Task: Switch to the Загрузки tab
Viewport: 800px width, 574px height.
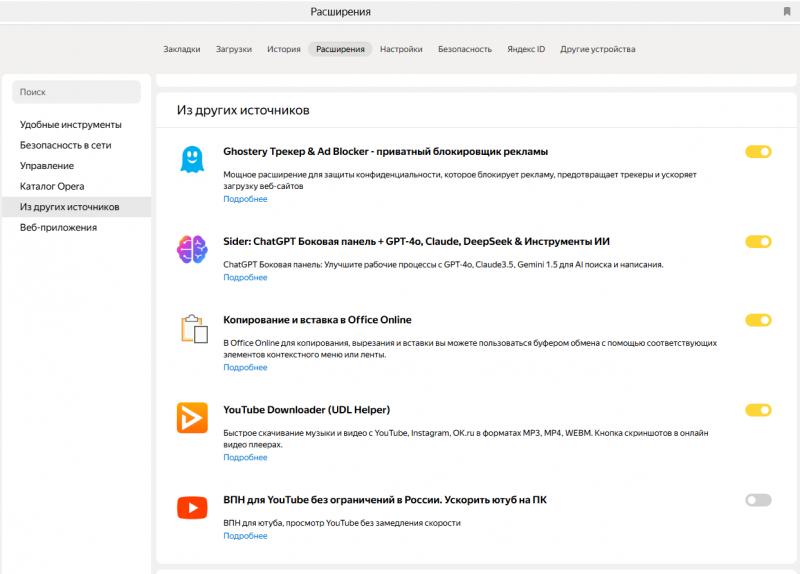Action: coord(234,49)
